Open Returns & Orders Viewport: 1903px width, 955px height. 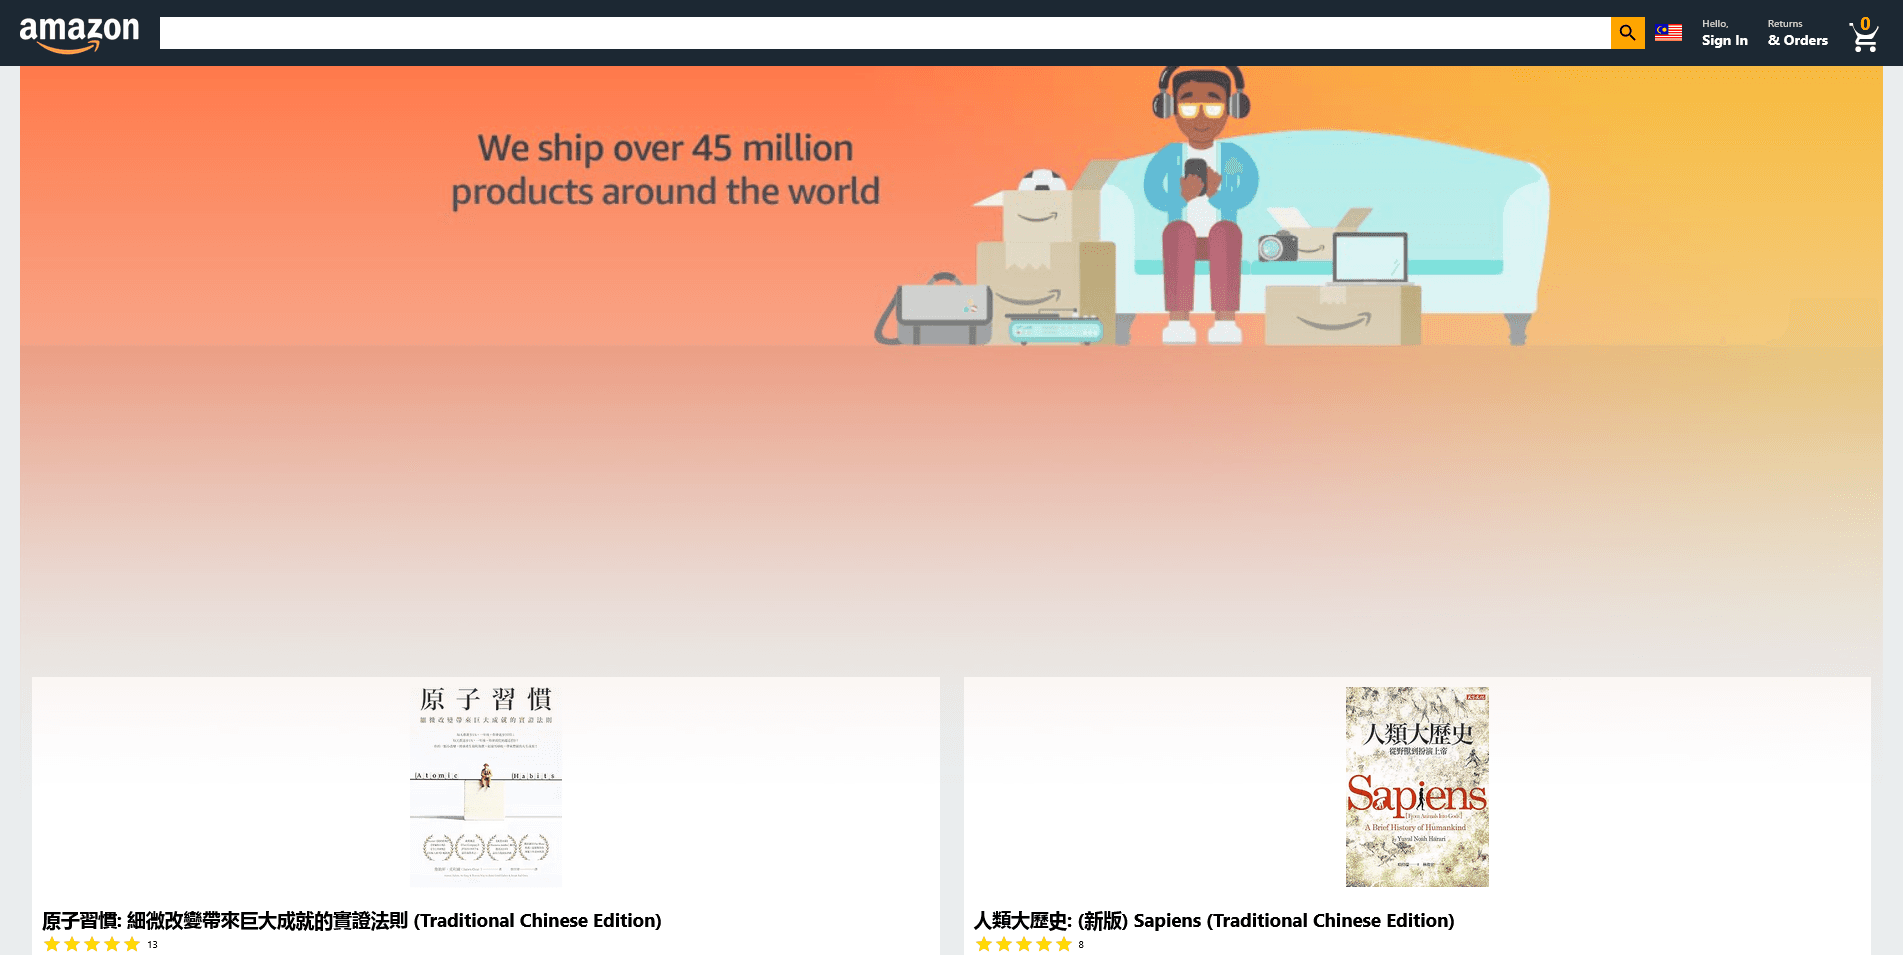coord(1797,33)
